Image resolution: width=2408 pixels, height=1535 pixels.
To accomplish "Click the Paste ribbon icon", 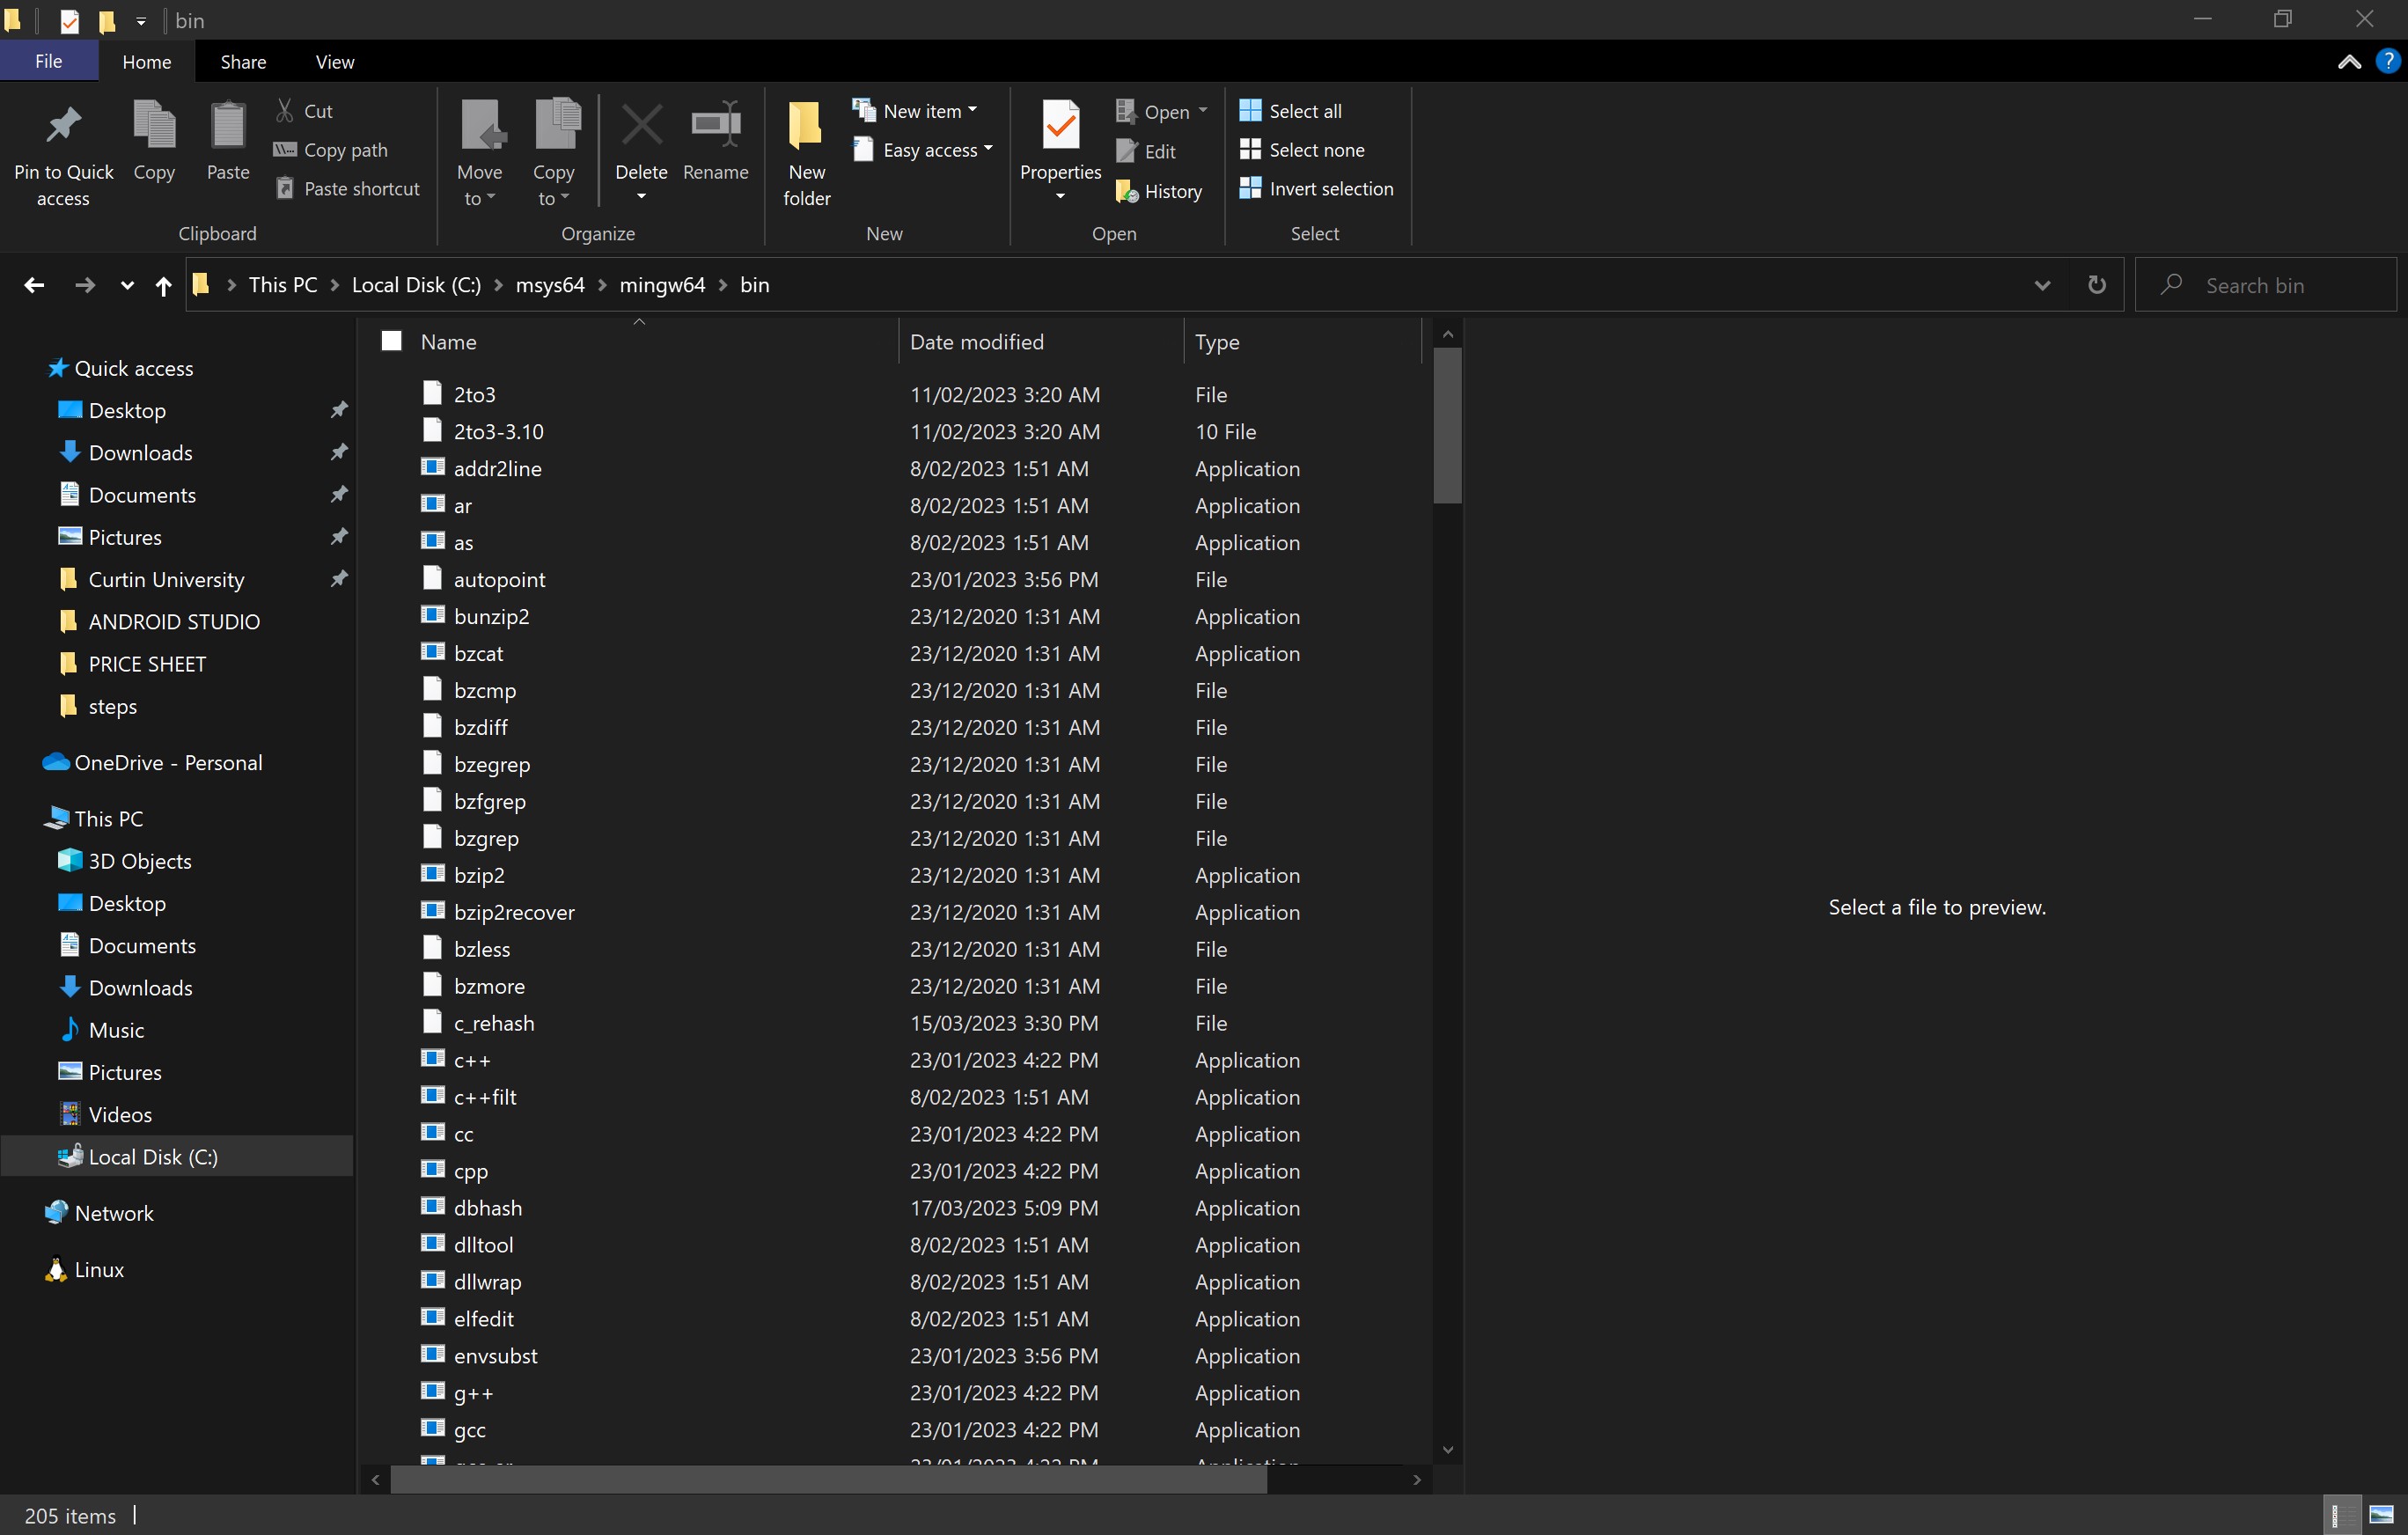I will tap(228, 125).
